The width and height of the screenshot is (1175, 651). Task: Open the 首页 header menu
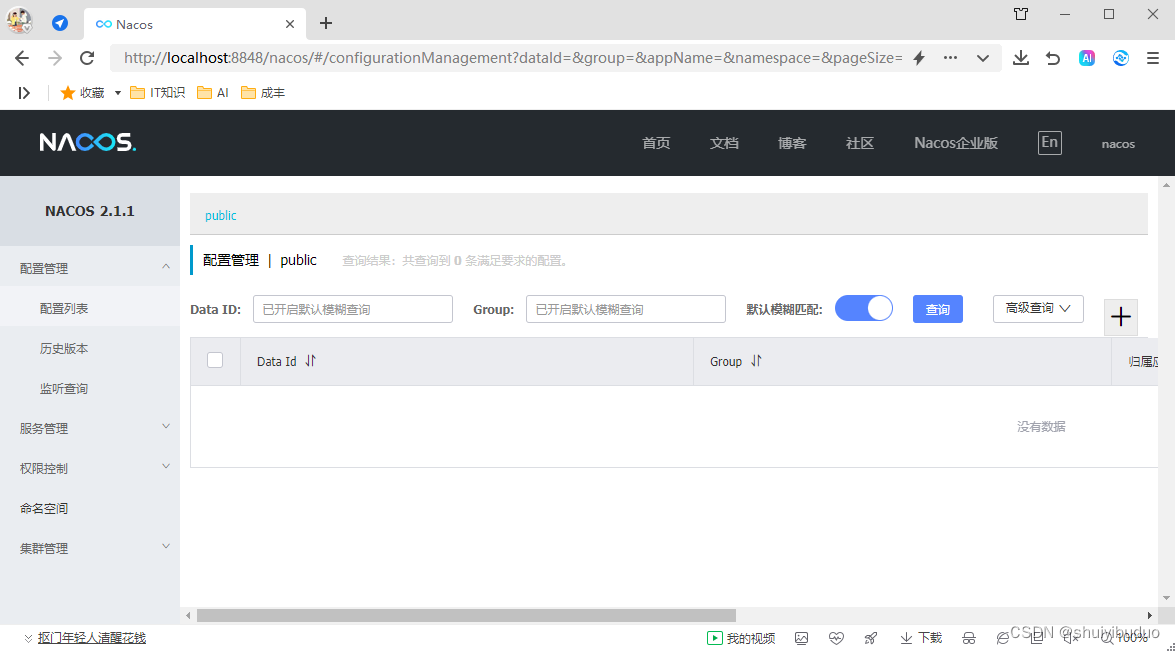point(656,143)
